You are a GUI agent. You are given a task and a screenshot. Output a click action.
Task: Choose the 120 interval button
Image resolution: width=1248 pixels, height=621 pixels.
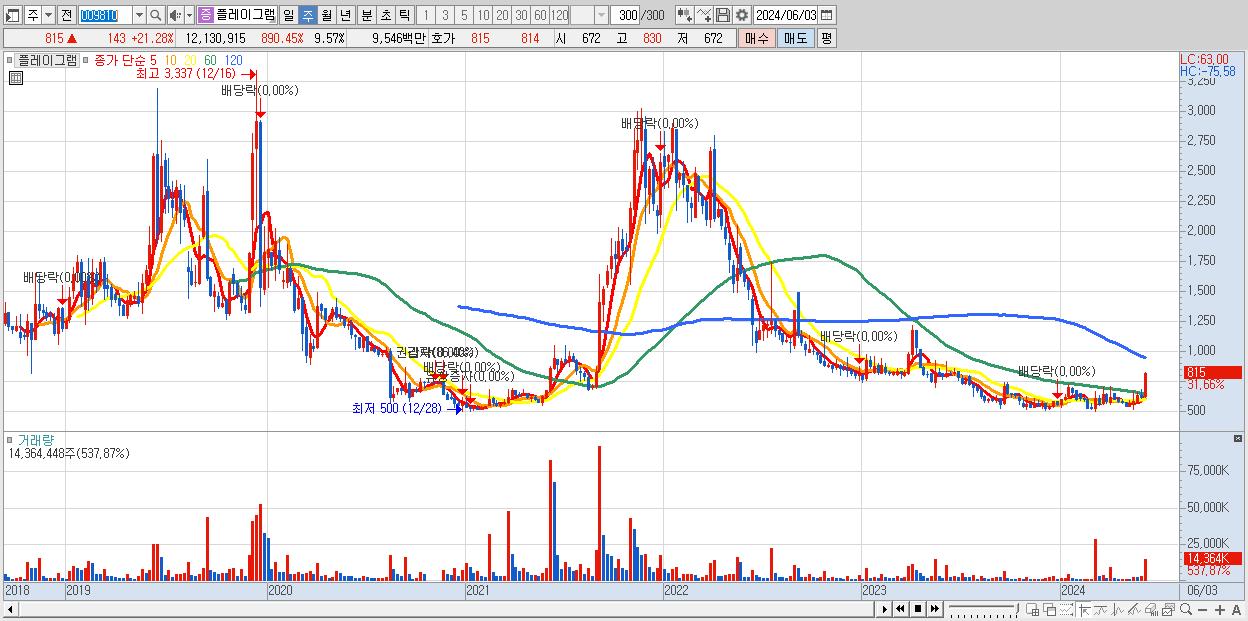click(559, 15)
